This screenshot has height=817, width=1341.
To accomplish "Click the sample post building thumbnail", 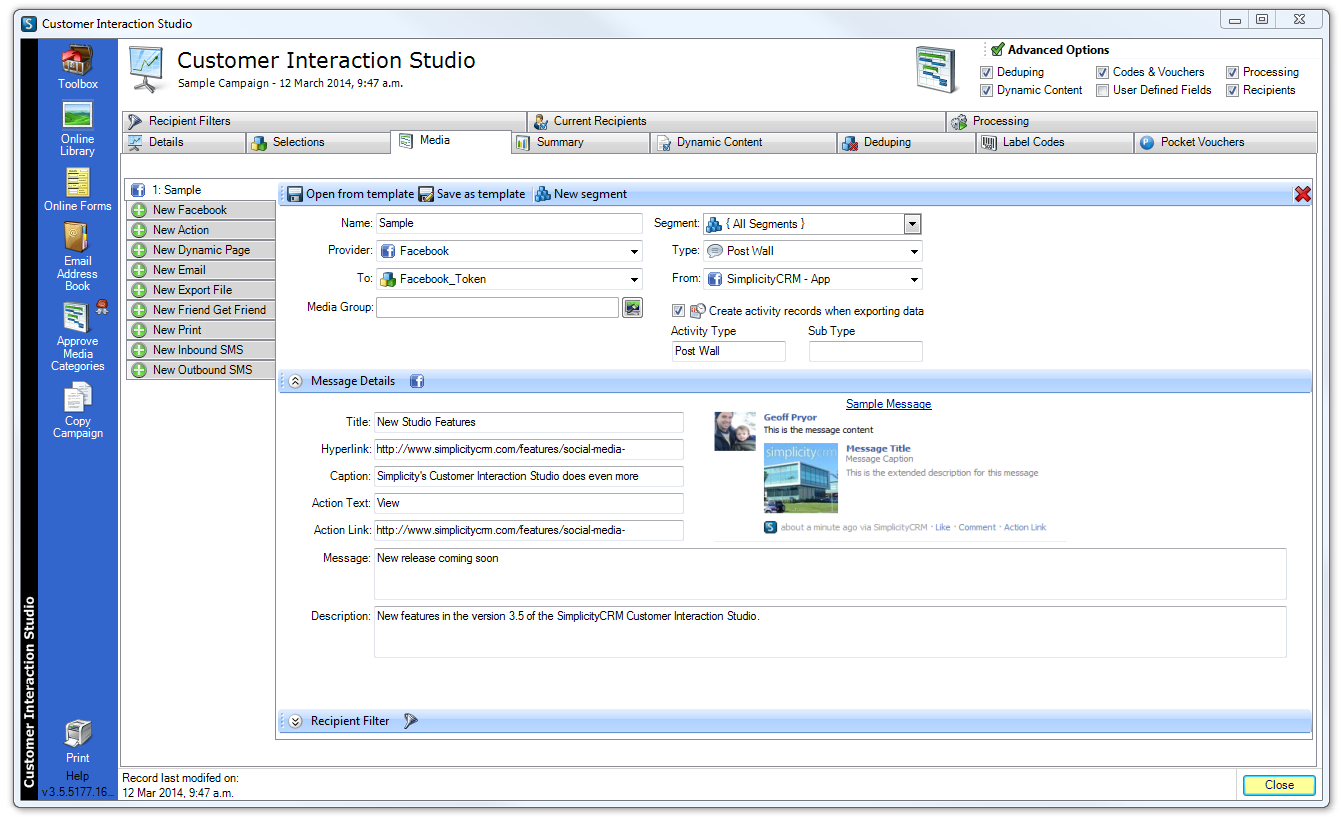I will click(x=801, y=478).
